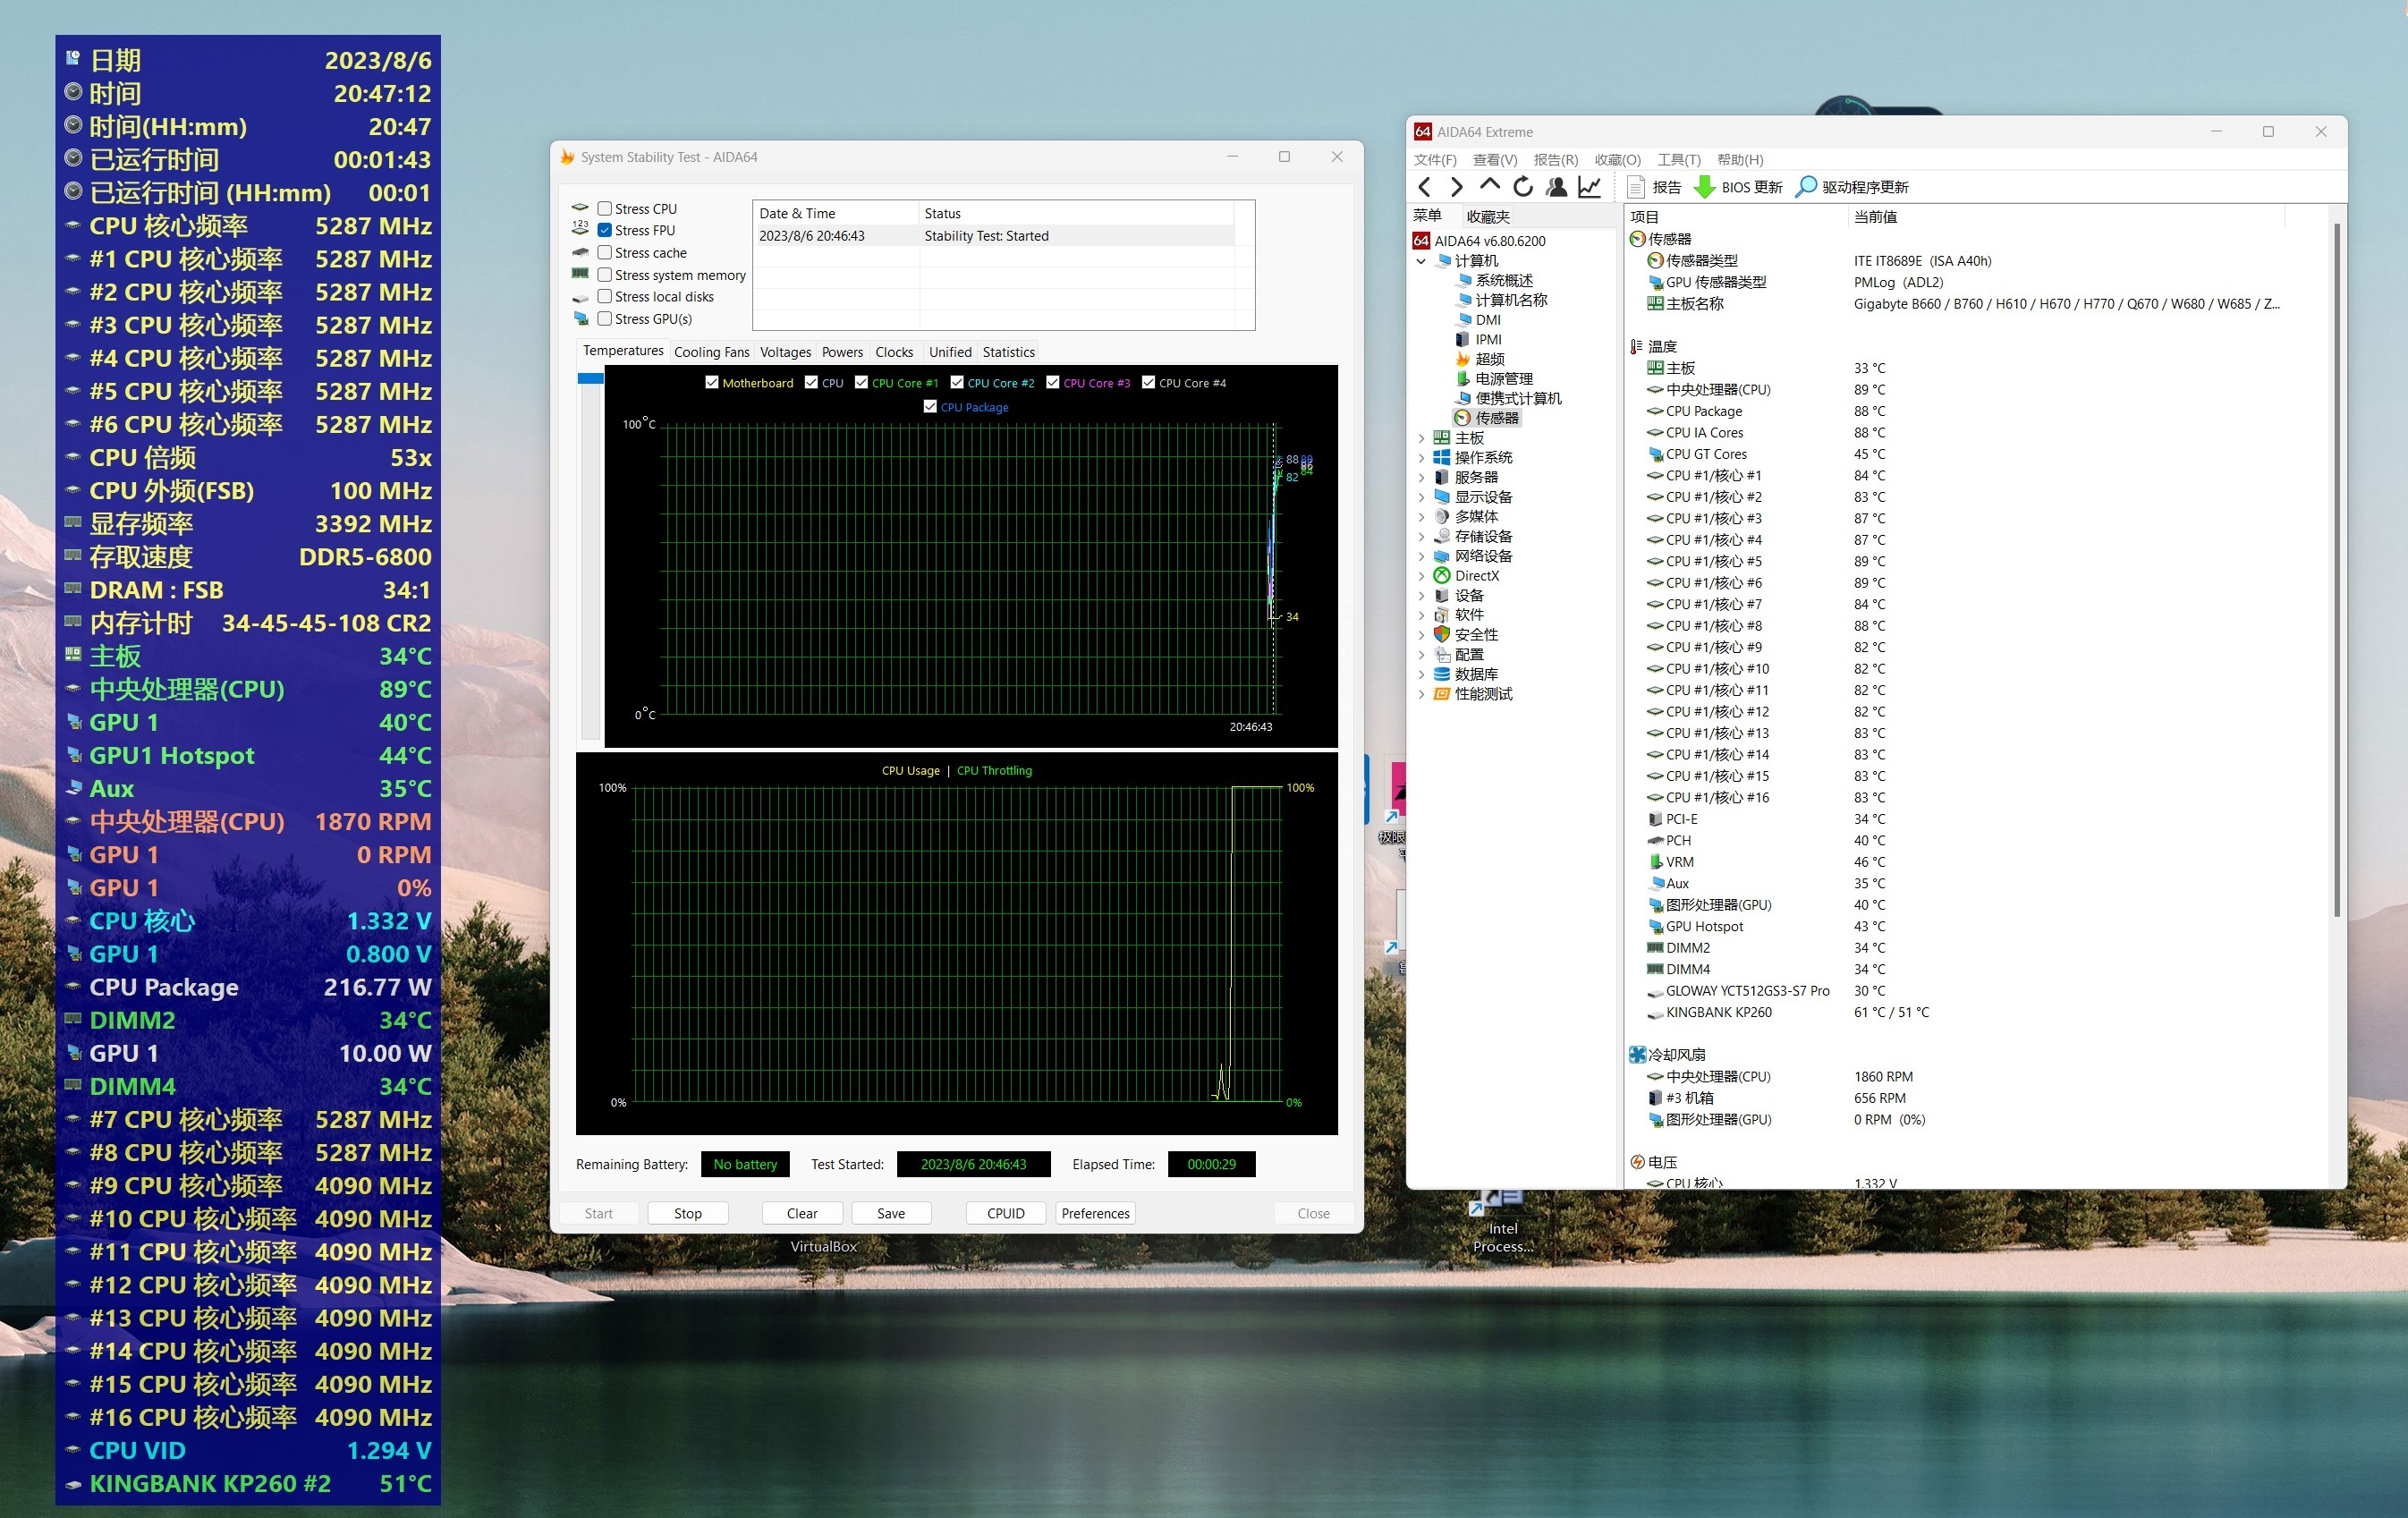Select 电源管理 in the tree
Viewport: 2408px width, 1518px height.
(x=1504, y=379)
